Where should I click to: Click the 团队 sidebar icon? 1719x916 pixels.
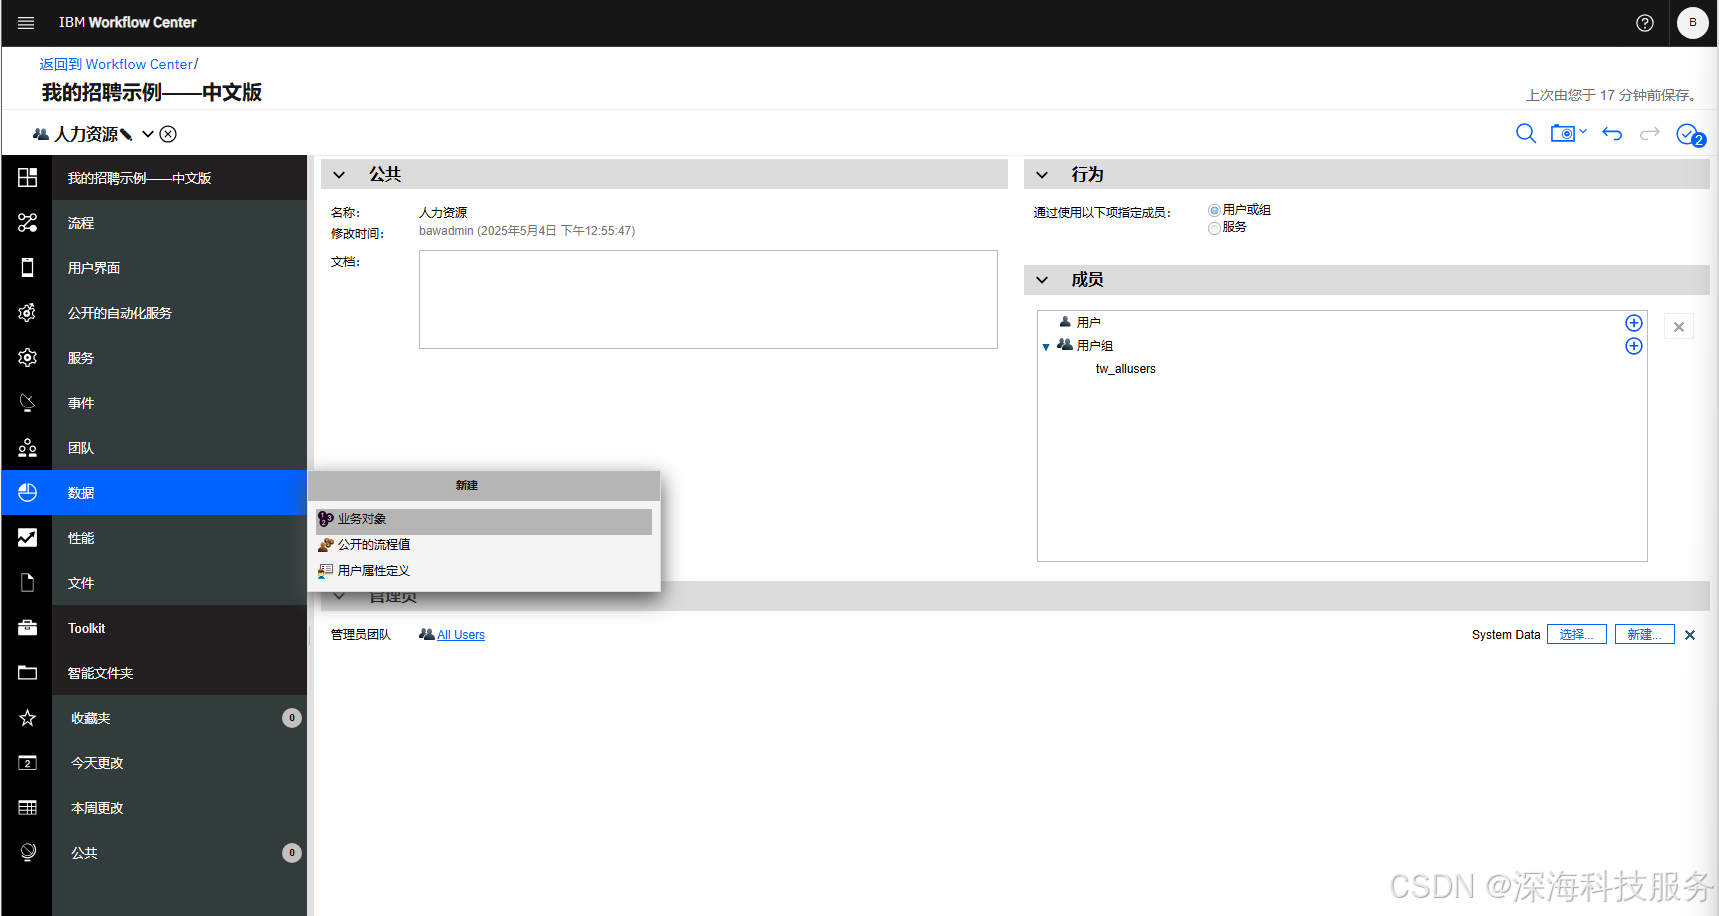coord(27,447)
